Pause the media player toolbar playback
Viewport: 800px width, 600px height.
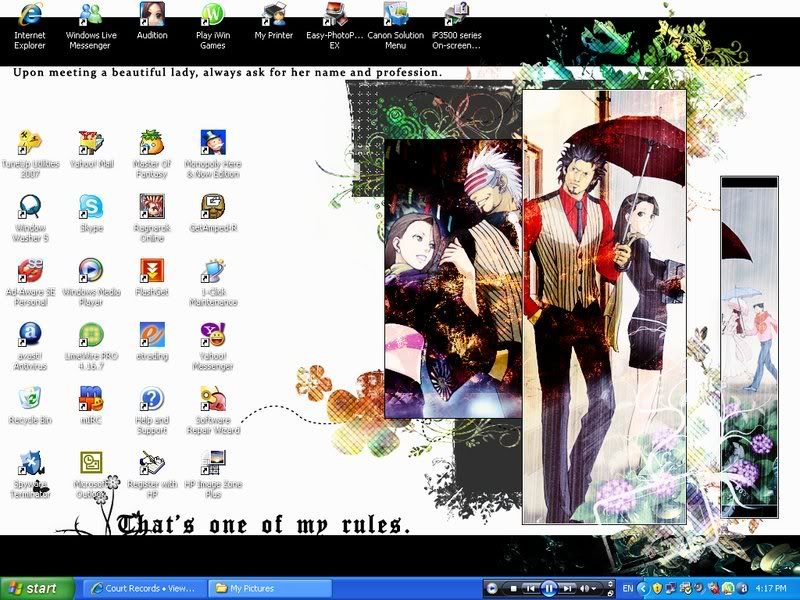[549, 589]
